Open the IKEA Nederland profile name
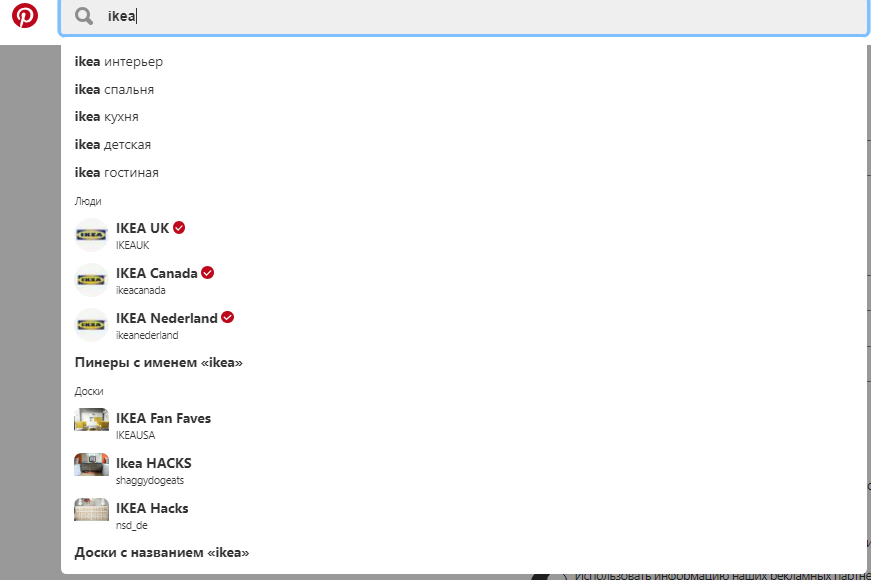This screenshot has height=580, width=871. click(x=166, y=318)
